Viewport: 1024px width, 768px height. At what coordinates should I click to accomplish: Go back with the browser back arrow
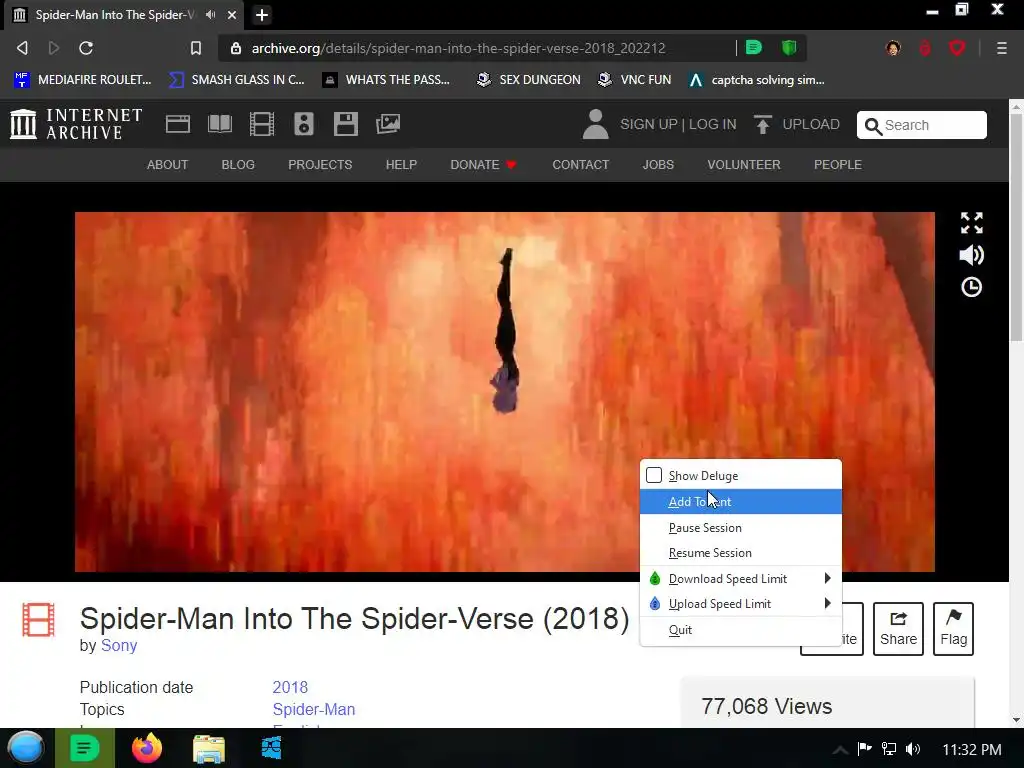click(x=22, y=48)
